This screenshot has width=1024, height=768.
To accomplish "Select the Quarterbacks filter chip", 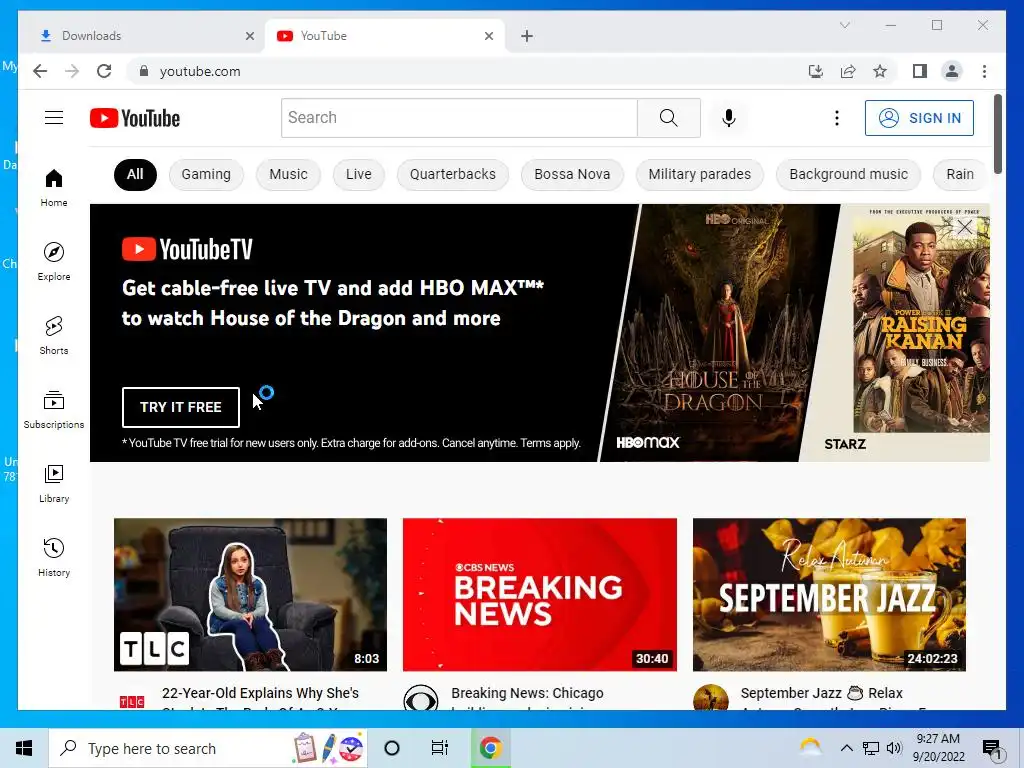I will click(x=453, y=174).
